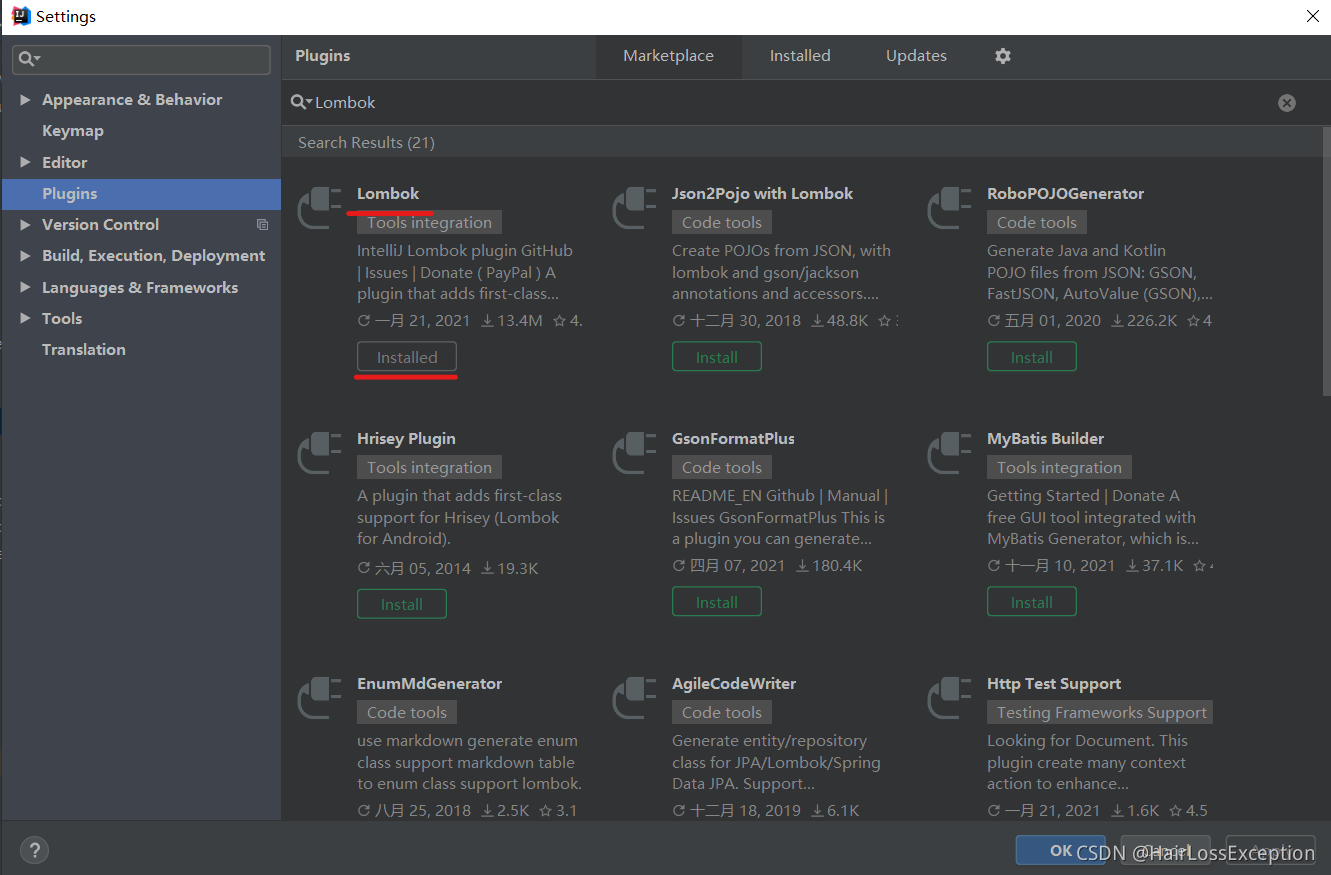1331x875 pixels.
Task: Switch to the Installed tab
Action: 800,56
